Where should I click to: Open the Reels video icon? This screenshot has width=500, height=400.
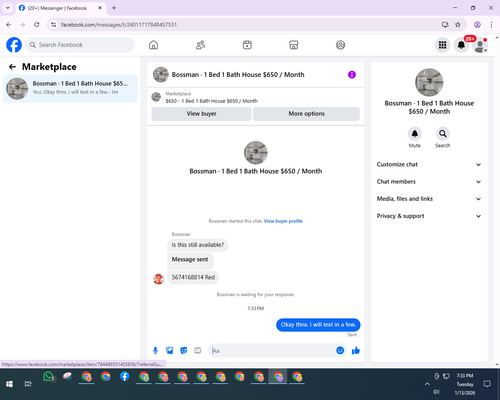click(x=247, y=45)
